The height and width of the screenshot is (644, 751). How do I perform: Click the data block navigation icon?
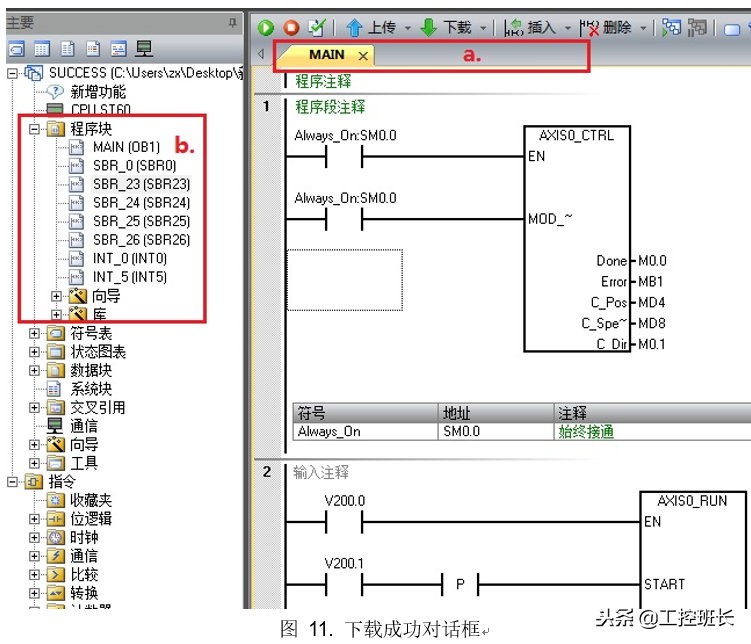pos(93,49)
